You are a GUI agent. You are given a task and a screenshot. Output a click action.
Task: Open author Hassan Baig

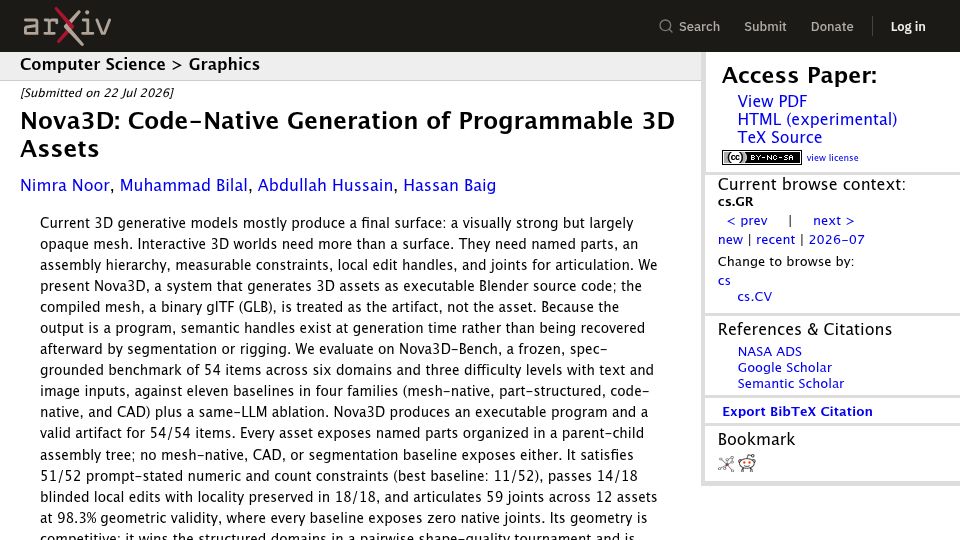click(x=449, y=185)
